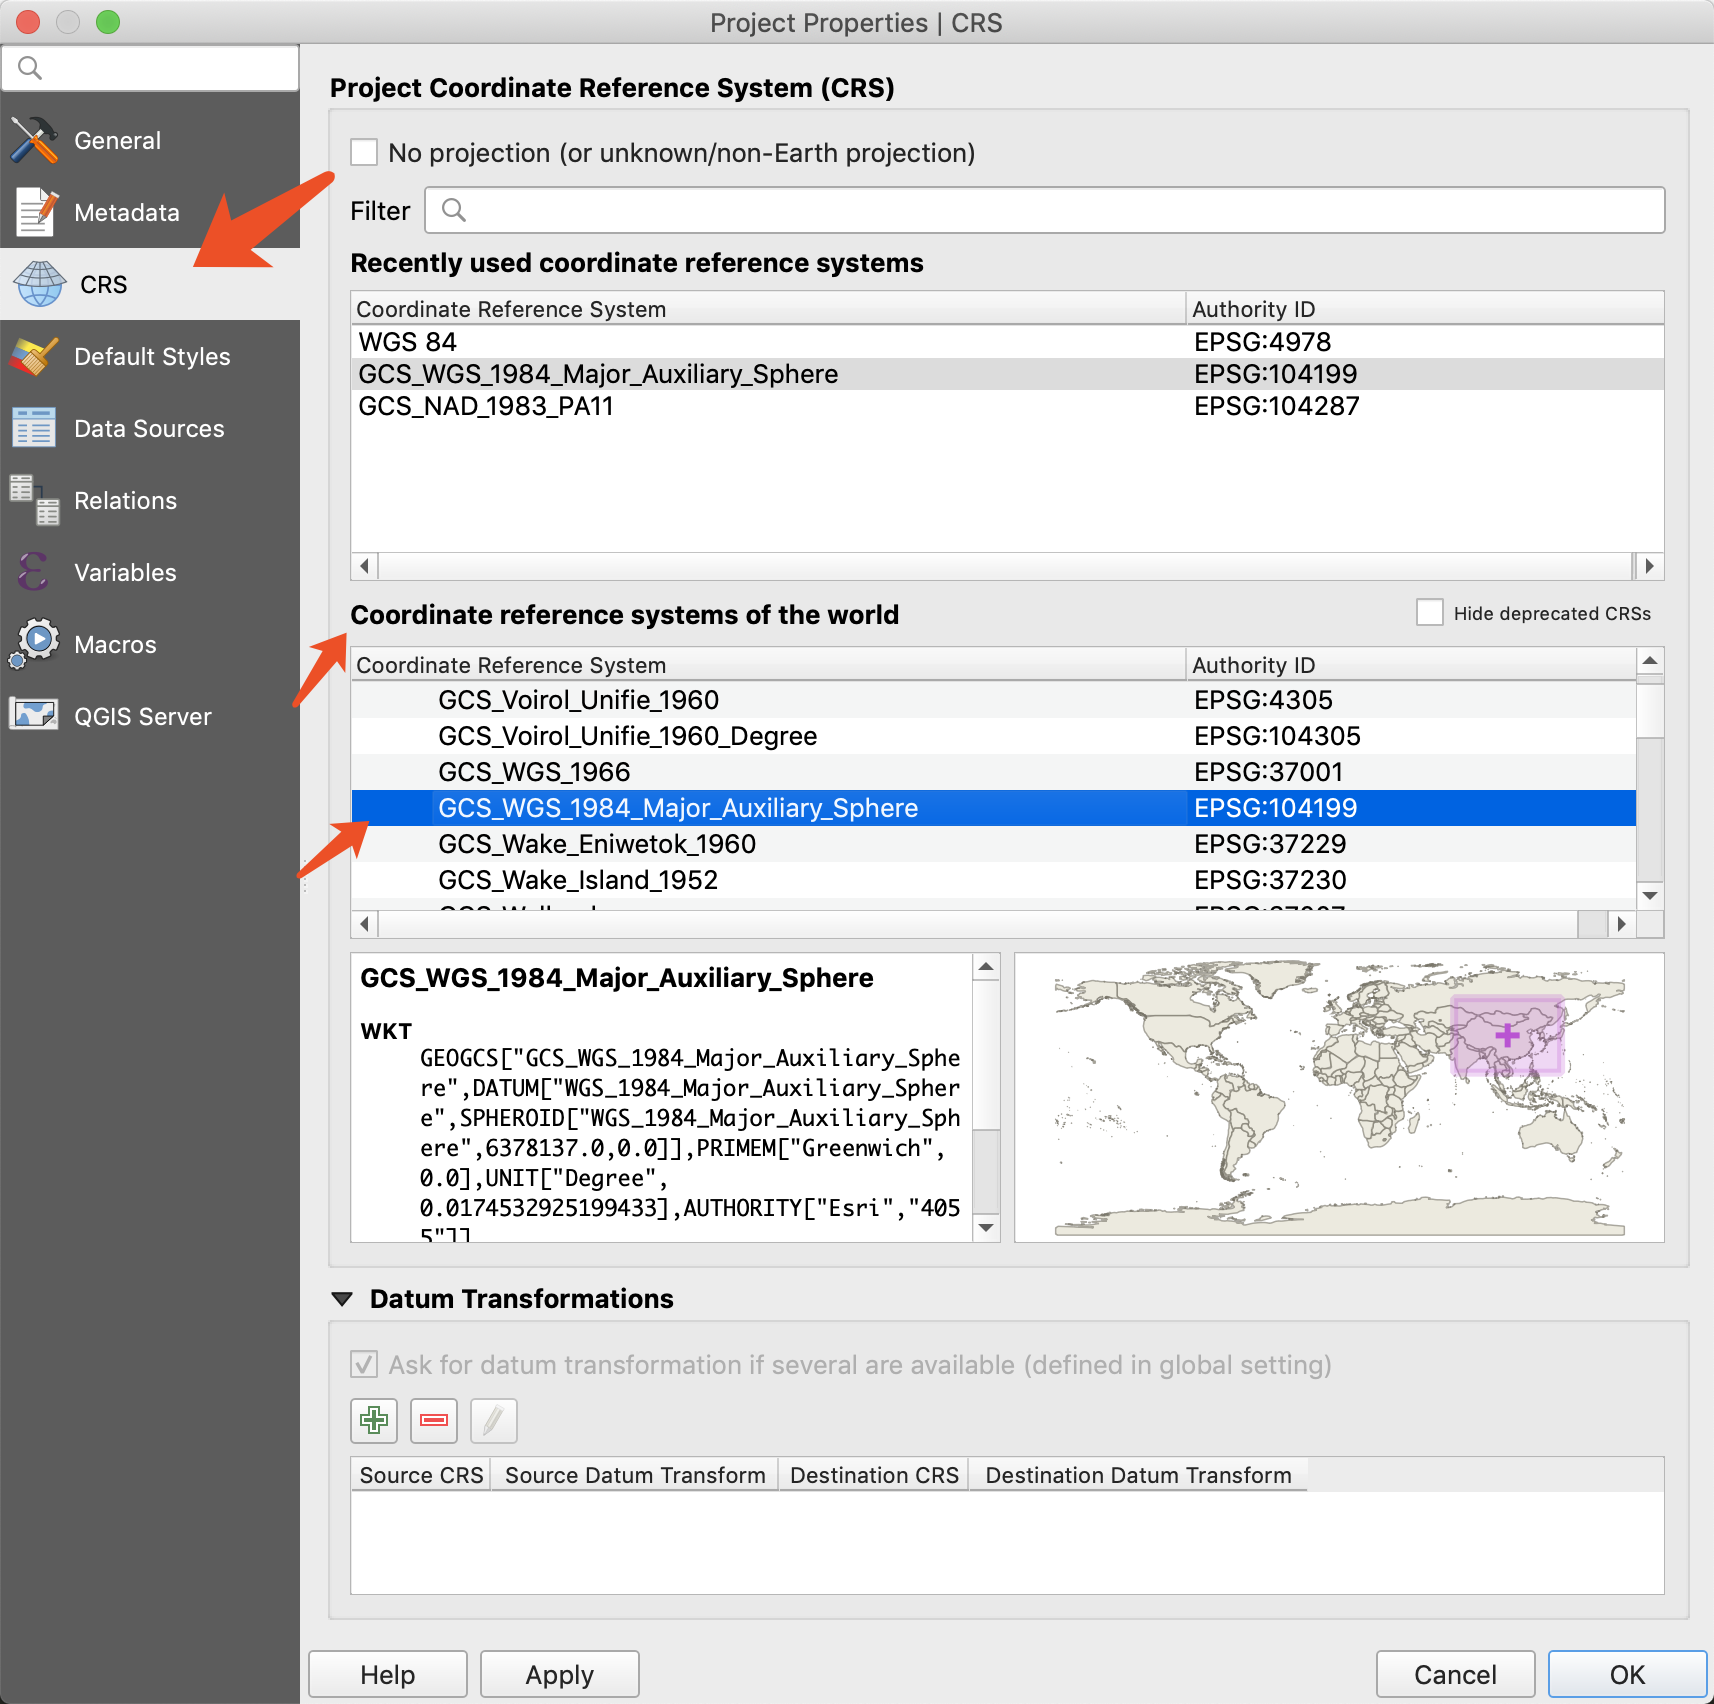Image resolution: width=1714 pixels, height=1704 pixels.
Task: Click EPSG:37001 authority ID cell
Action: coord(1269,772)
